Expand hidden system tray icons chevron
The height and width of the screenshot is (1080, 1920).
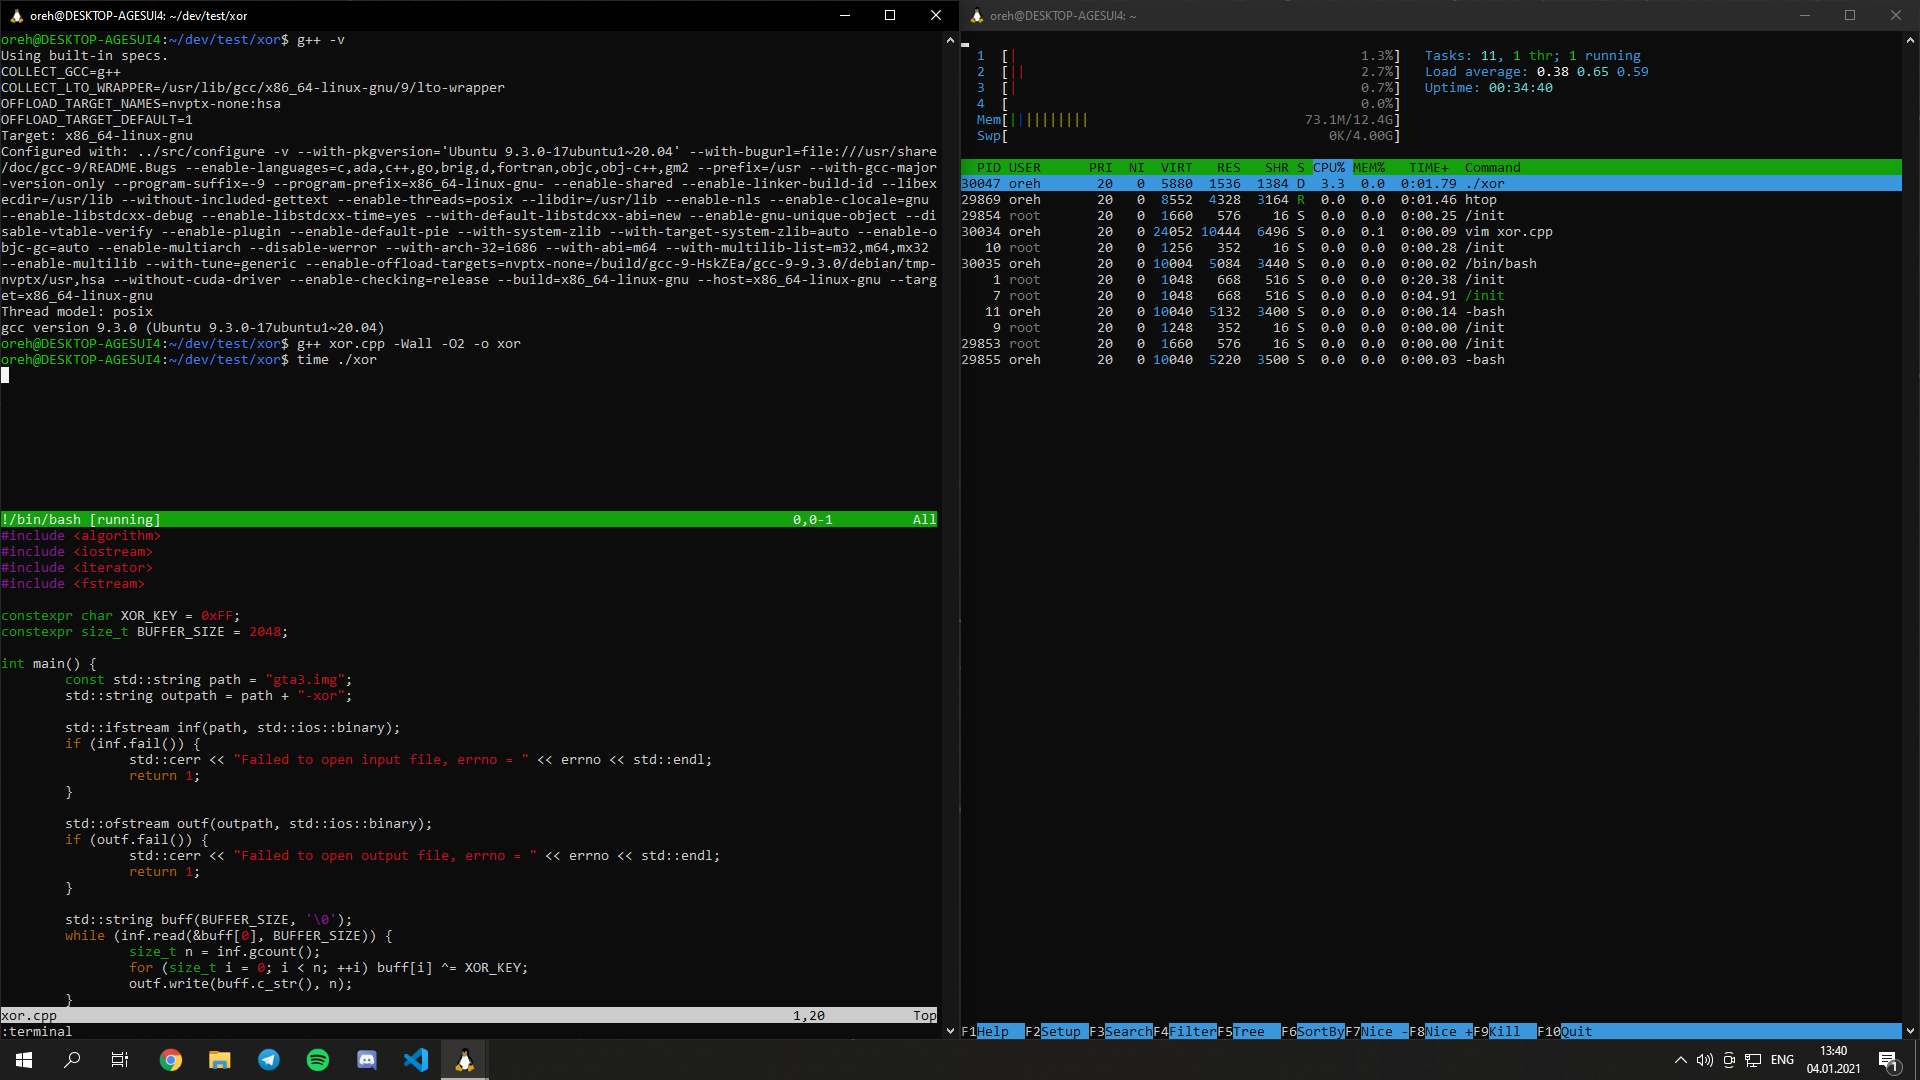pyautogui.click(x=1680, y=1060)
